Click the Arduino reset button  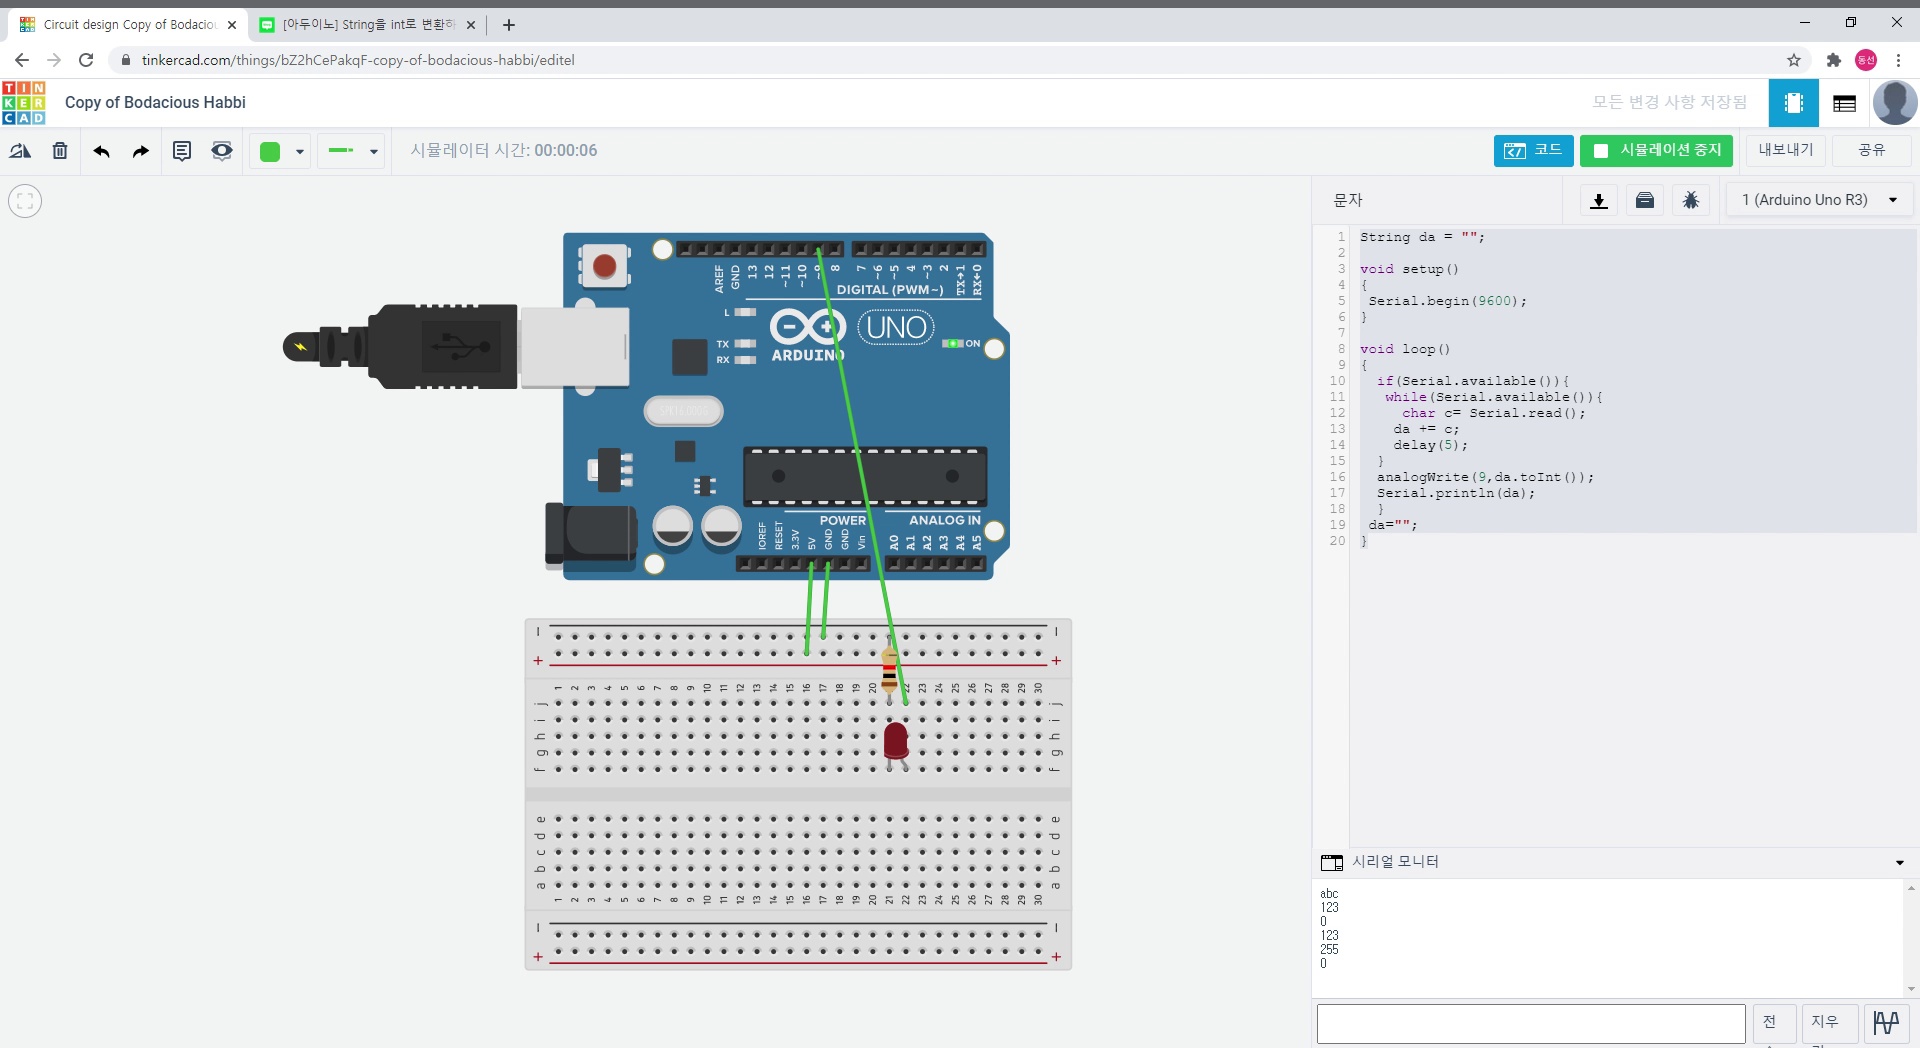(604, 266)
